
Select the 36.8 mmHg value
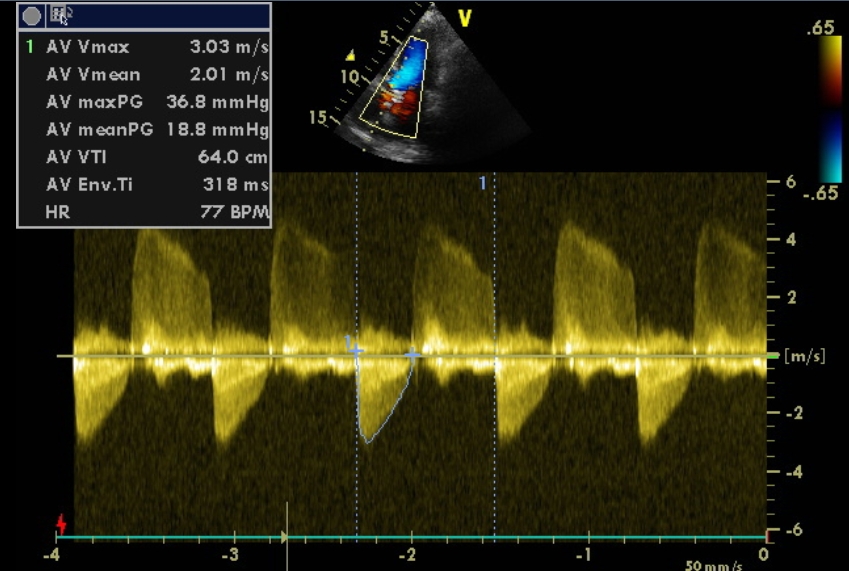pyautogui.click(x=218, y=102)
